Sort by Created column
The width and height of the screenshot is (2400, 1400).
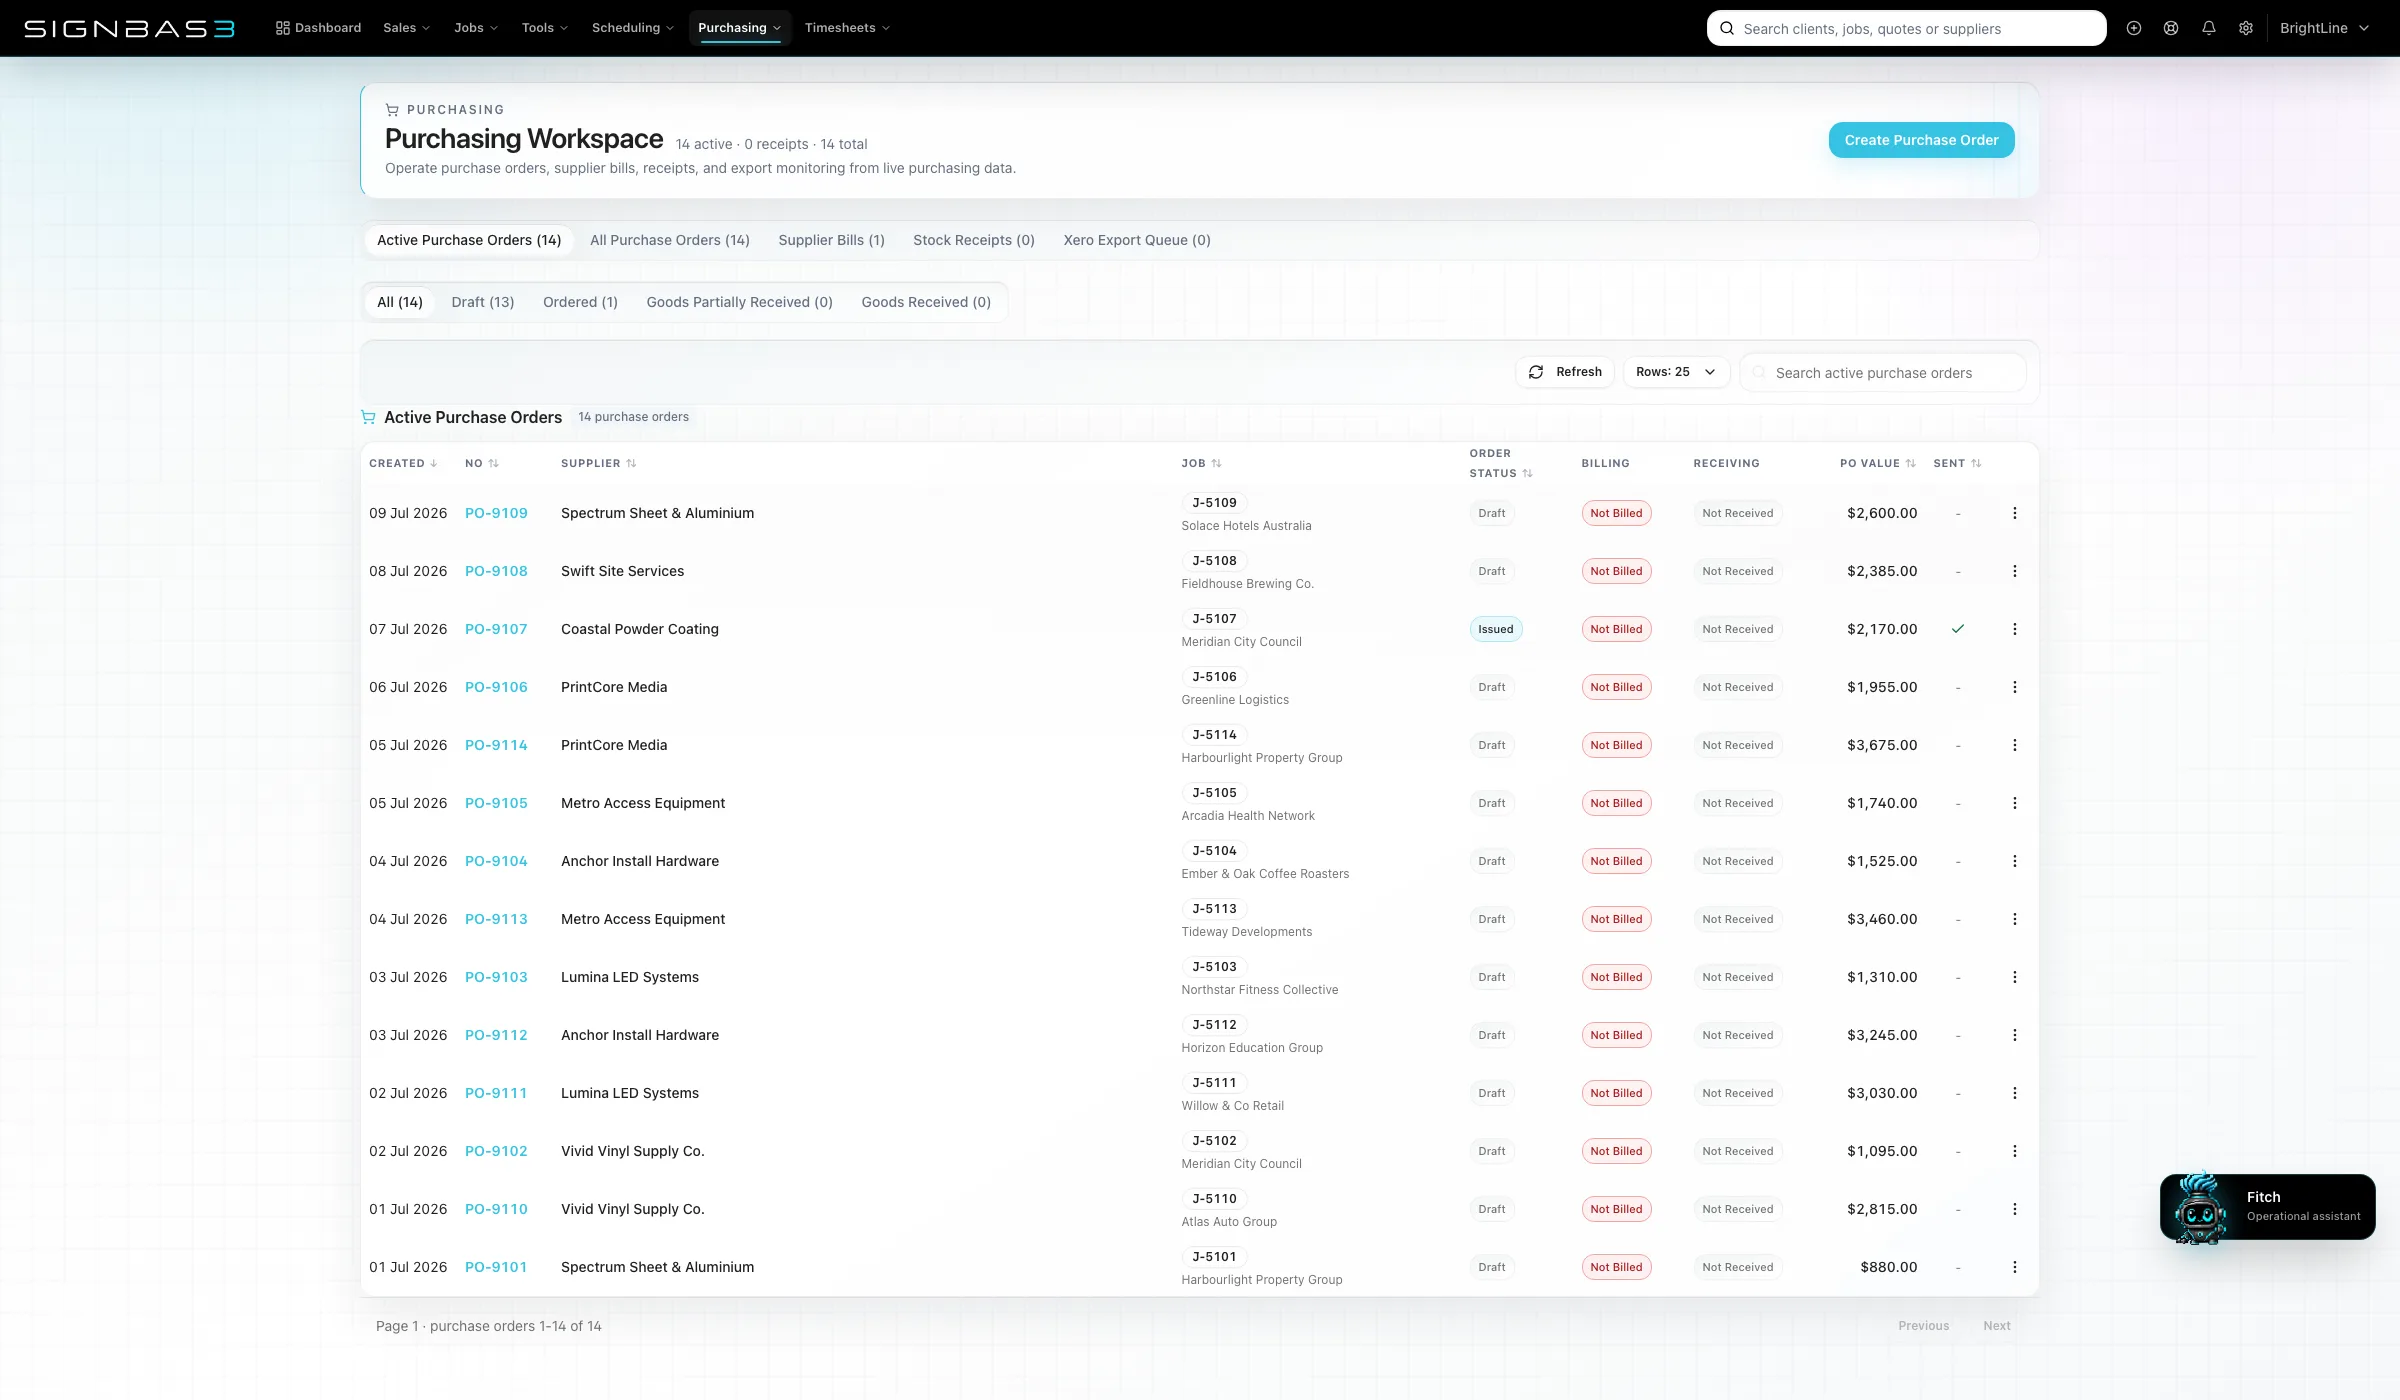click(403, 463)
